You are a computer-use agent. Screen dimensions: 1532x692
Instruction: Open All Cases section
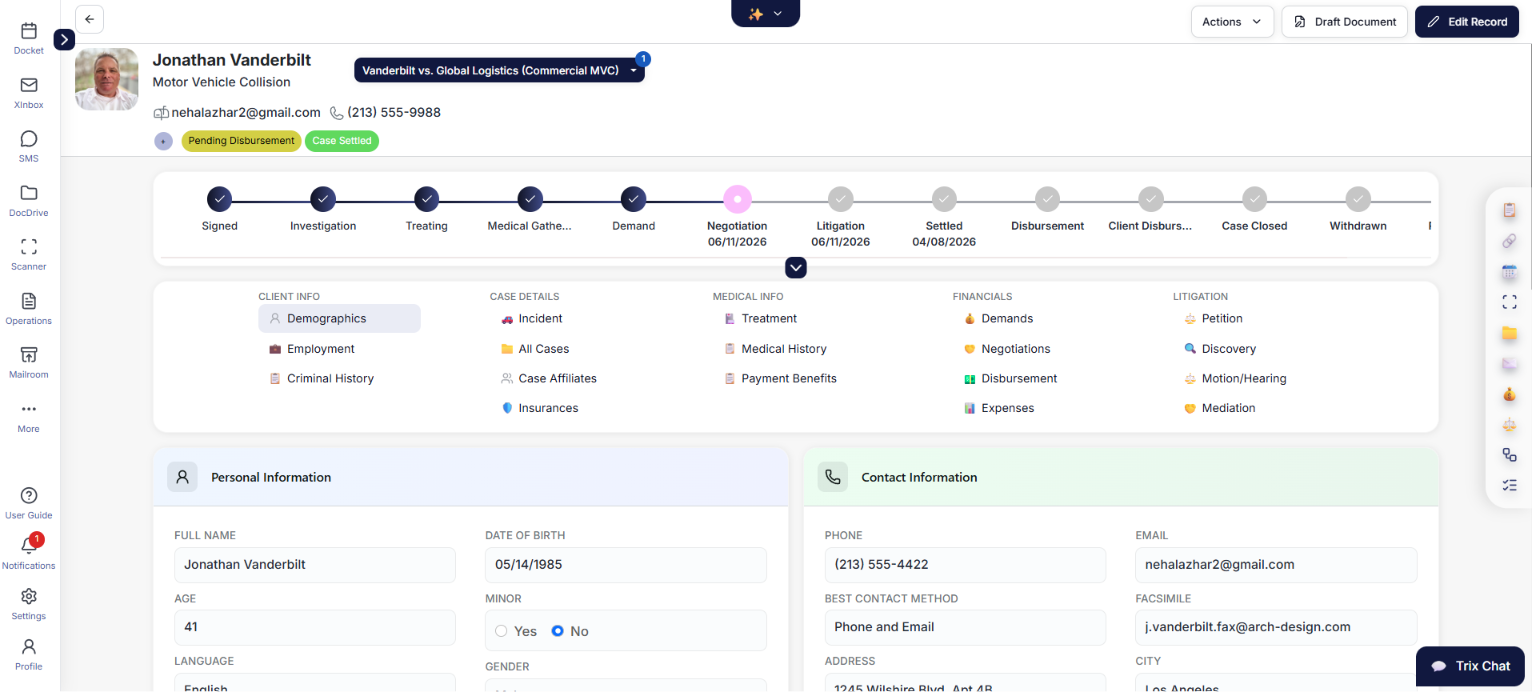coord(535,349)
